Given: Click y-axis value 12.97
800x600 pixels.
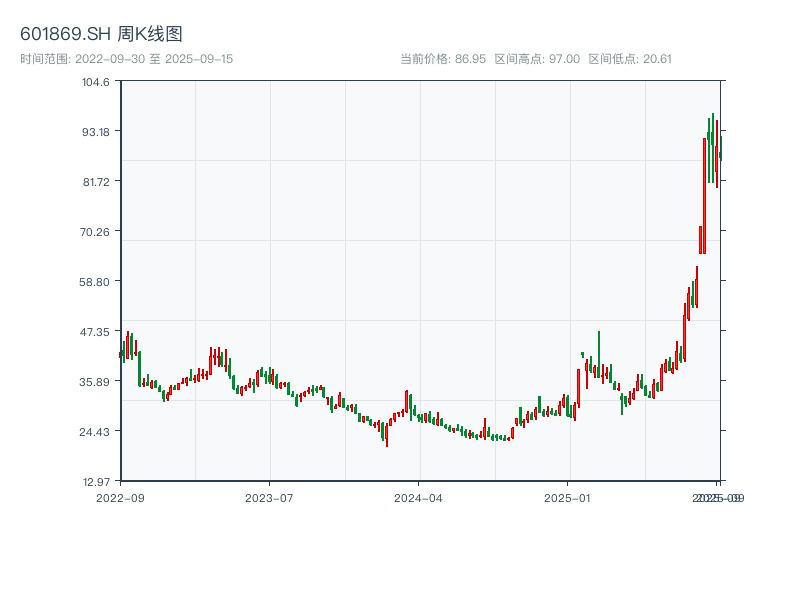Looking at the screenshot, I should (x=96, y=482).
